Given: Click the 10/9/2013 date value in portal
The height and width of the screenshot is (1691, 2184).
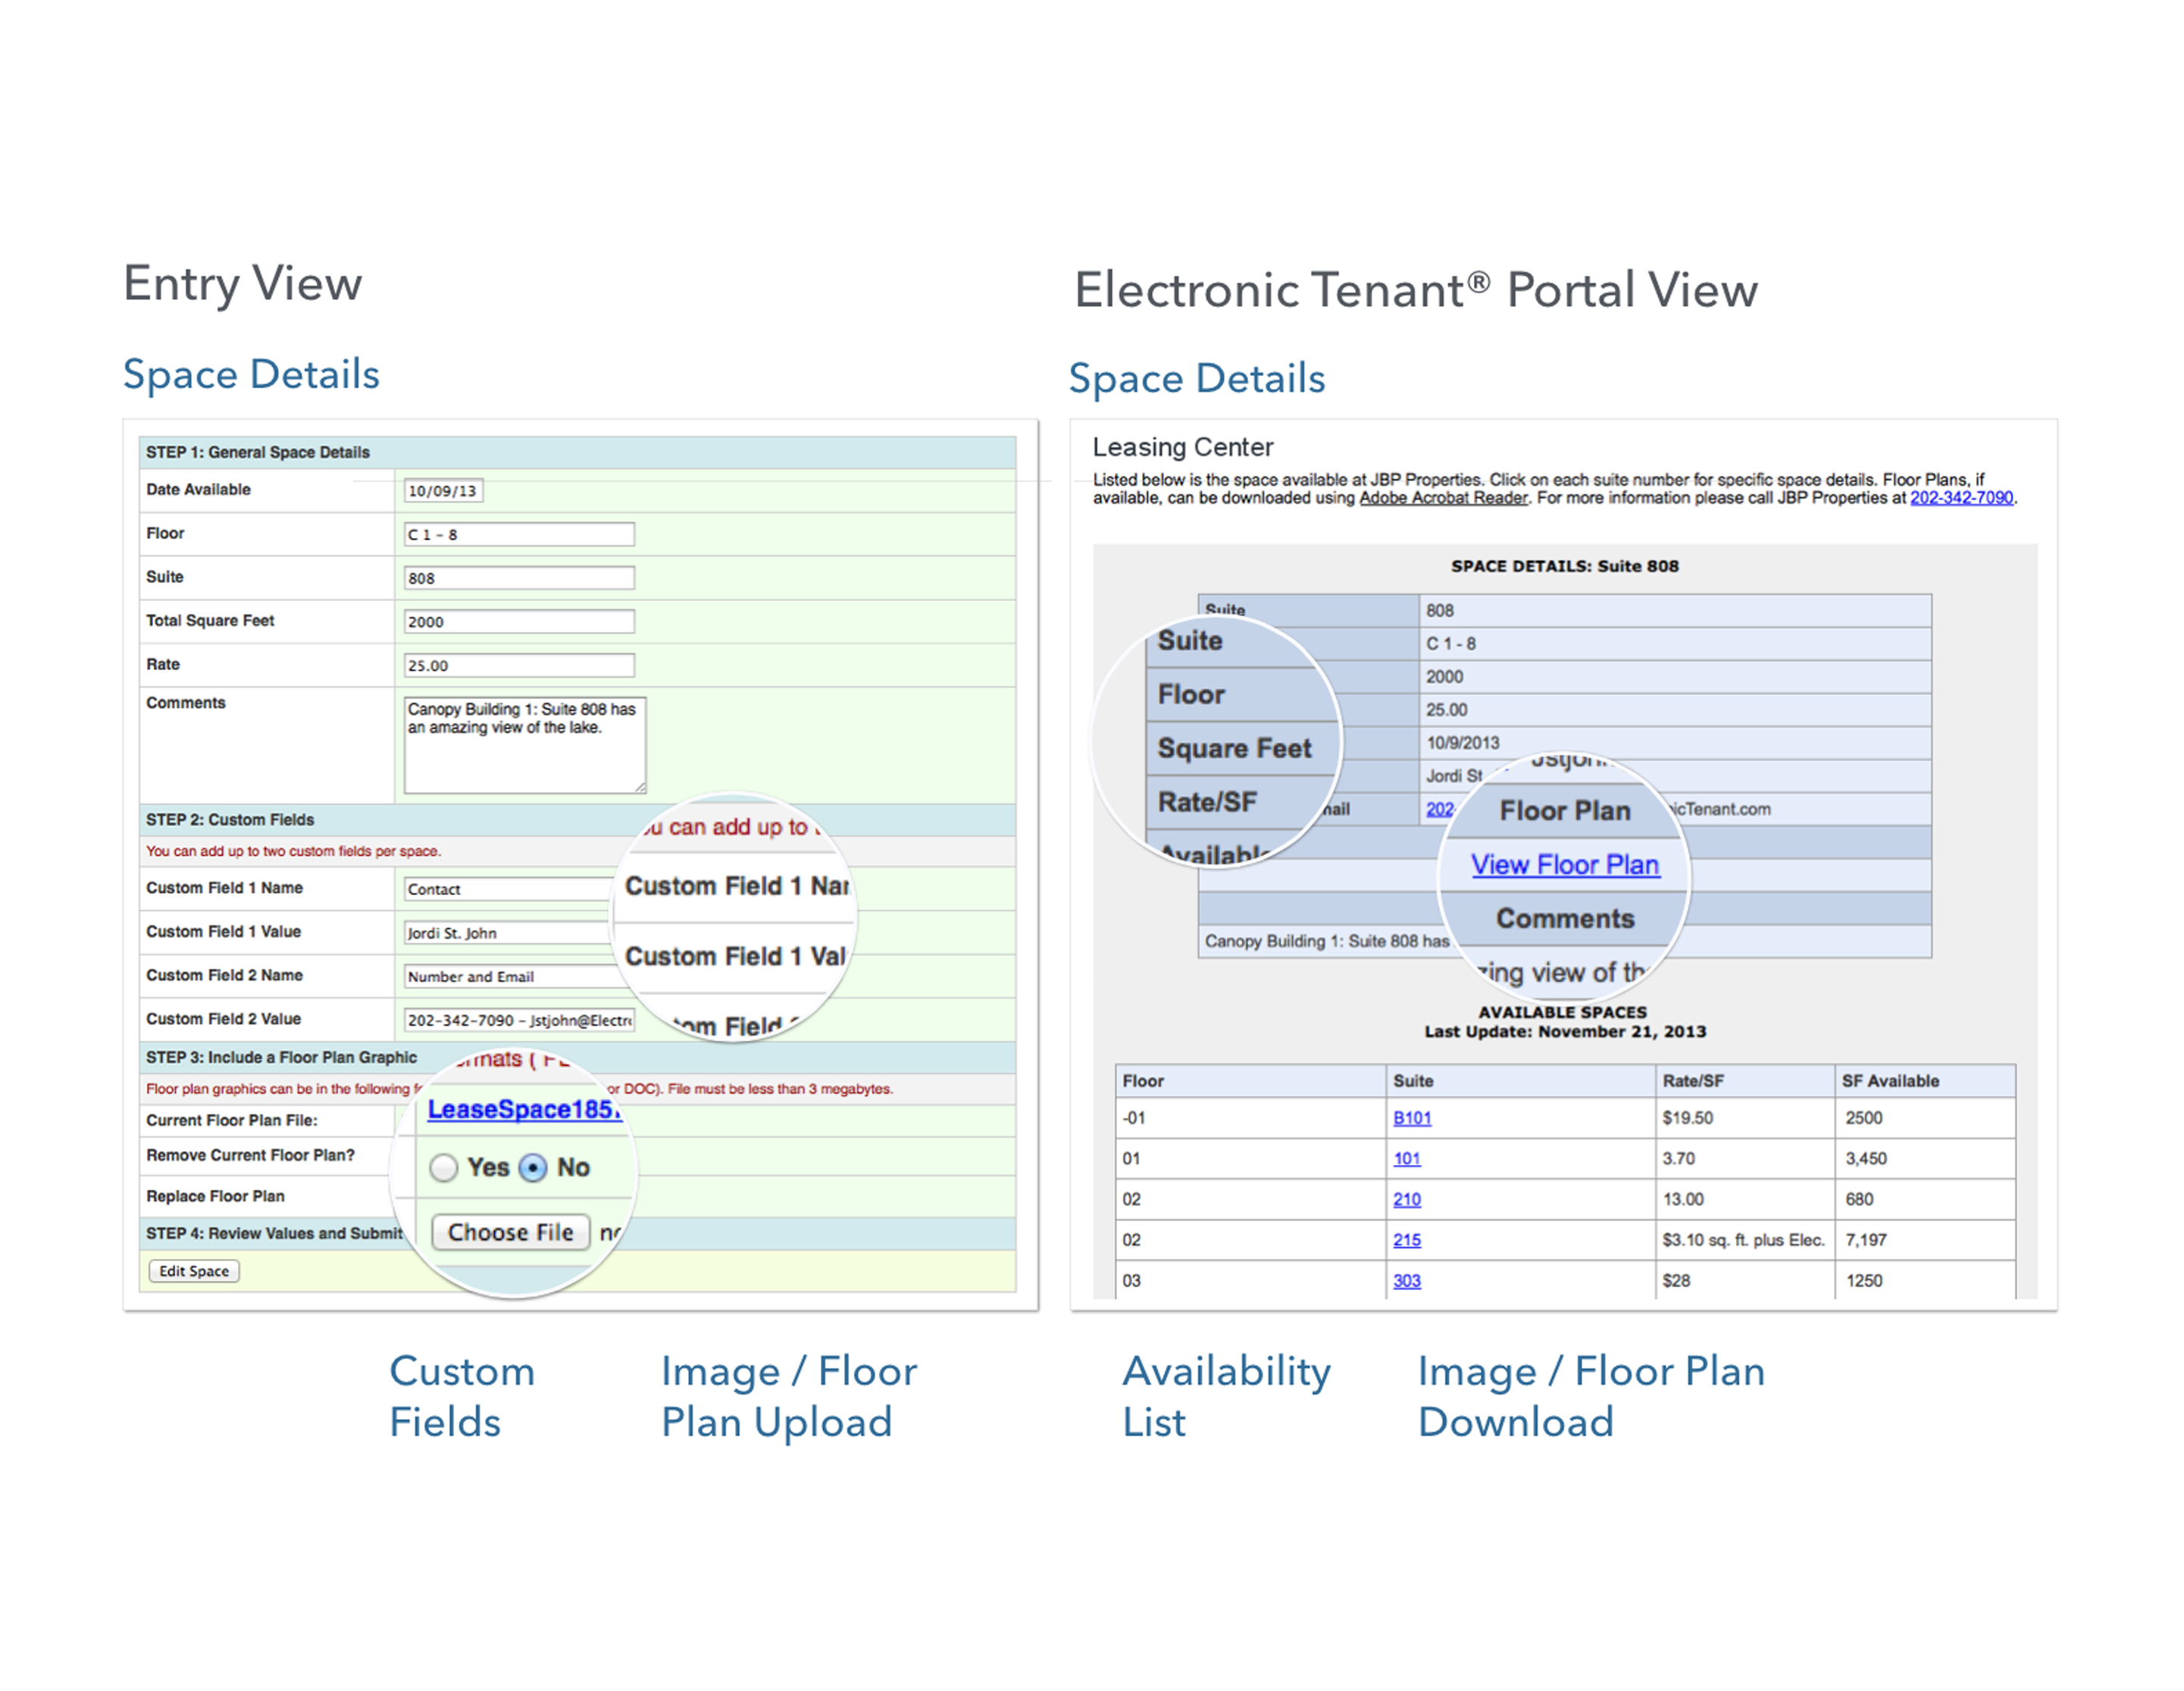Looking at the screenshot, I should [x=1463, y=743].
